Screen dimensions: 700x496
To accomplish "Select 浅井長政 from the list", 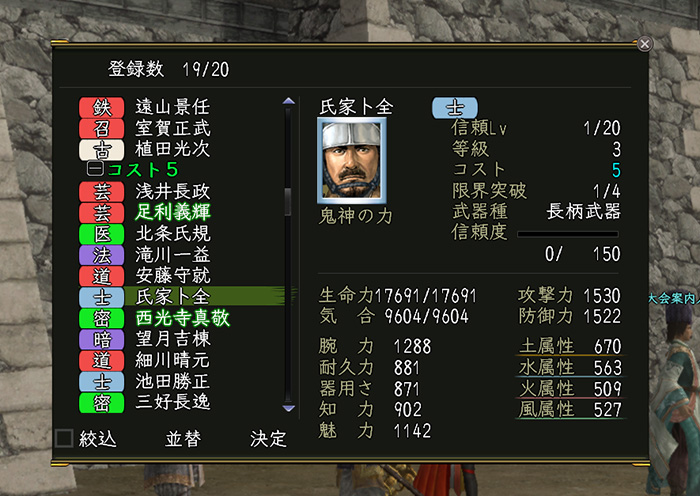I will [x=173, y=192].
